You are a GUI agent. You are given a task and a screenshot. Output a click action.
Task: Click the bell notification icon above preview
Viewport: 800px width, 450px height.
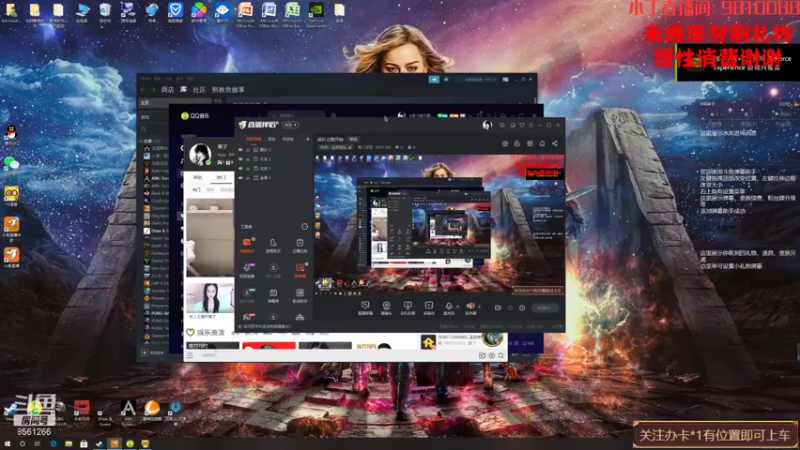click(542, 144)
